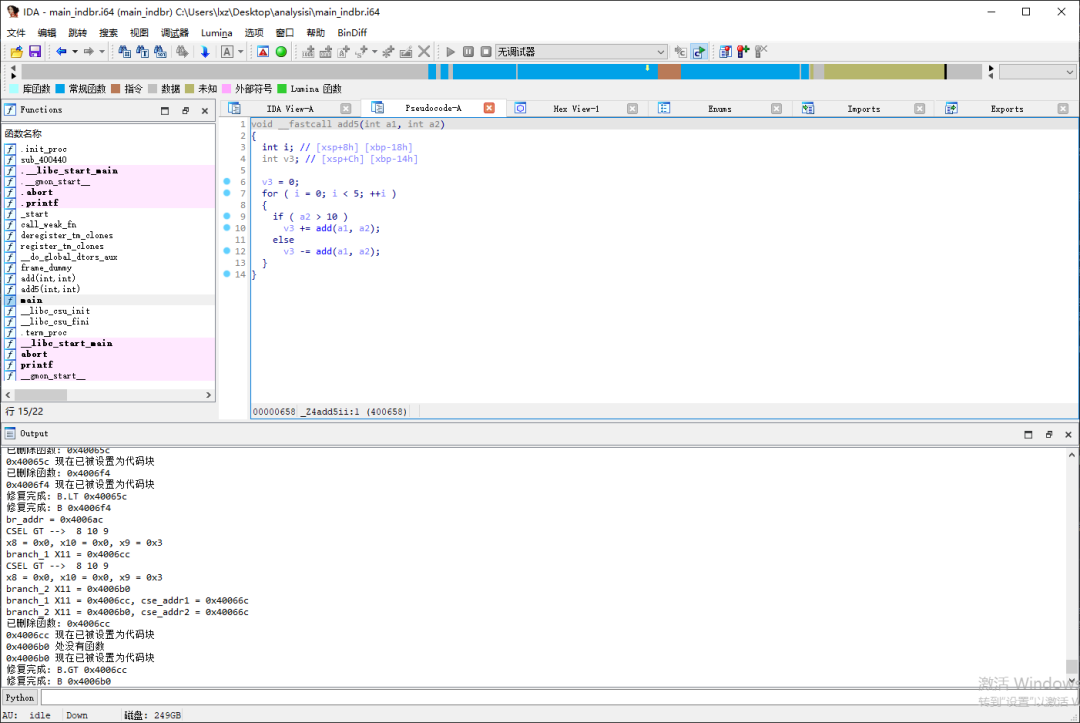Switch to the Hex View-1 tab
This screenshot has height=723, width=1080.
(576, 109)
